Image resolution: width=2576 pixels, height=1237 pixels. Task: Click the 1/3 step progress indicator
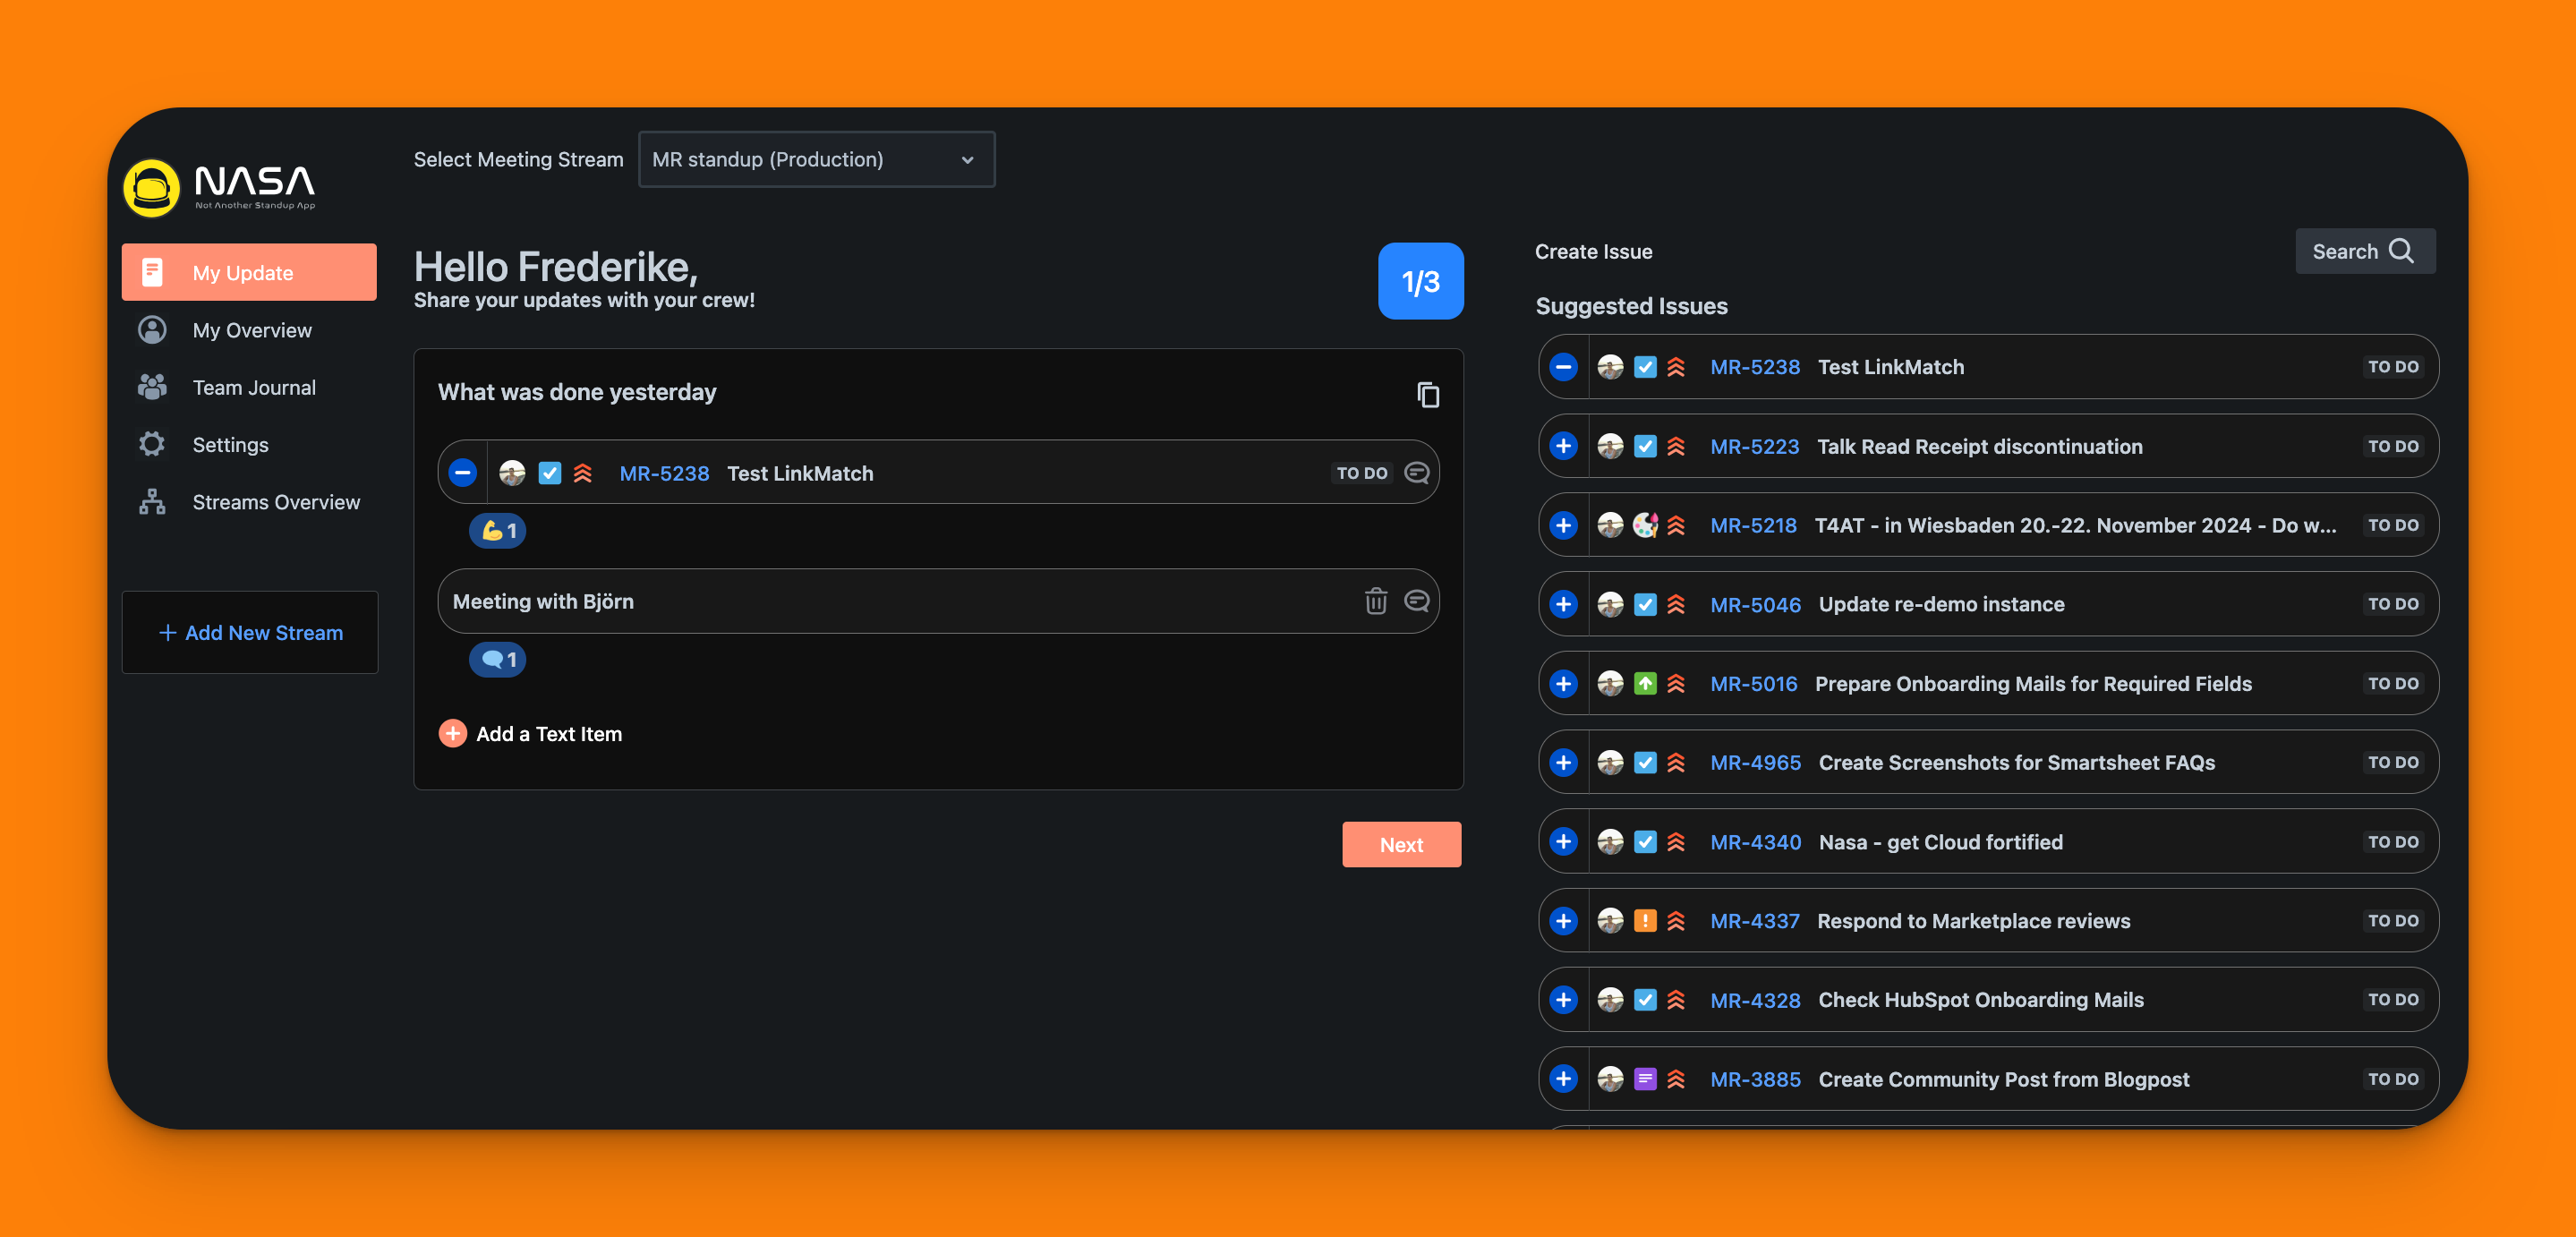tap(1420, 281)
